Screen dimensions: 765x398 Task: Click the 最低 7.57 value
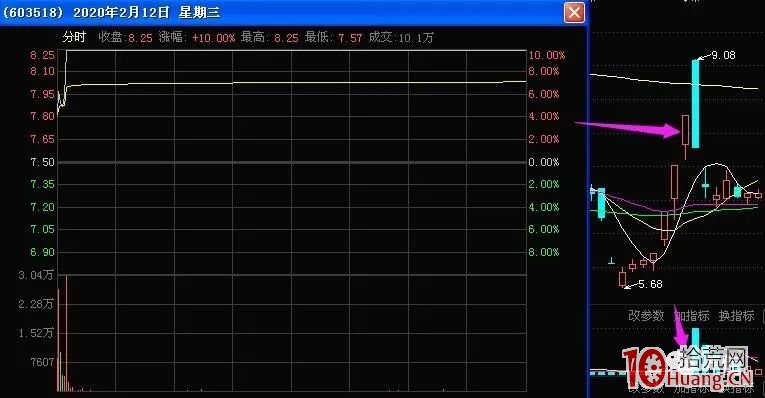coord(350,38)
